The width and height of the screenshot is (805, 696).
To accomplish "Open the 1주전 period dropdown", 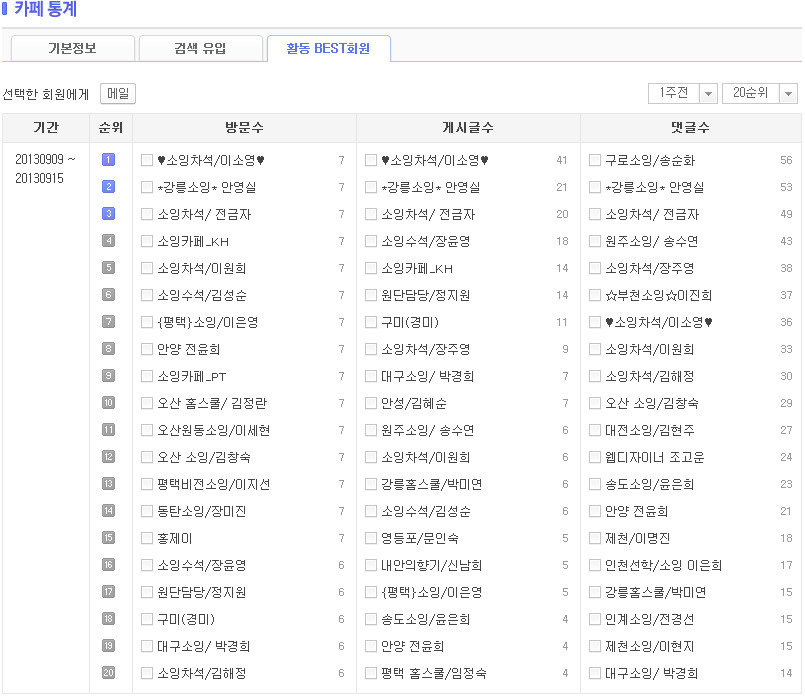I will click(x=682, y=93).
